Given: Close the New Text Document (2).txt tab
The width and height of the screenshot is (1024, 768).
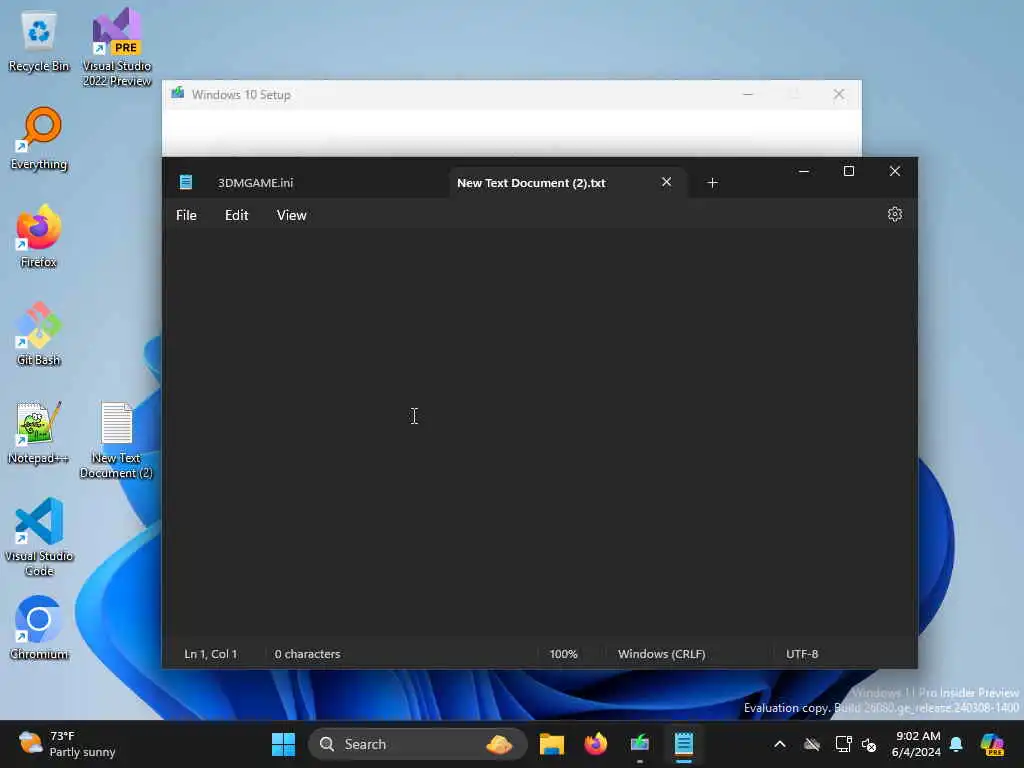Looking at the screenshot, I should click(x=666, y=182).
